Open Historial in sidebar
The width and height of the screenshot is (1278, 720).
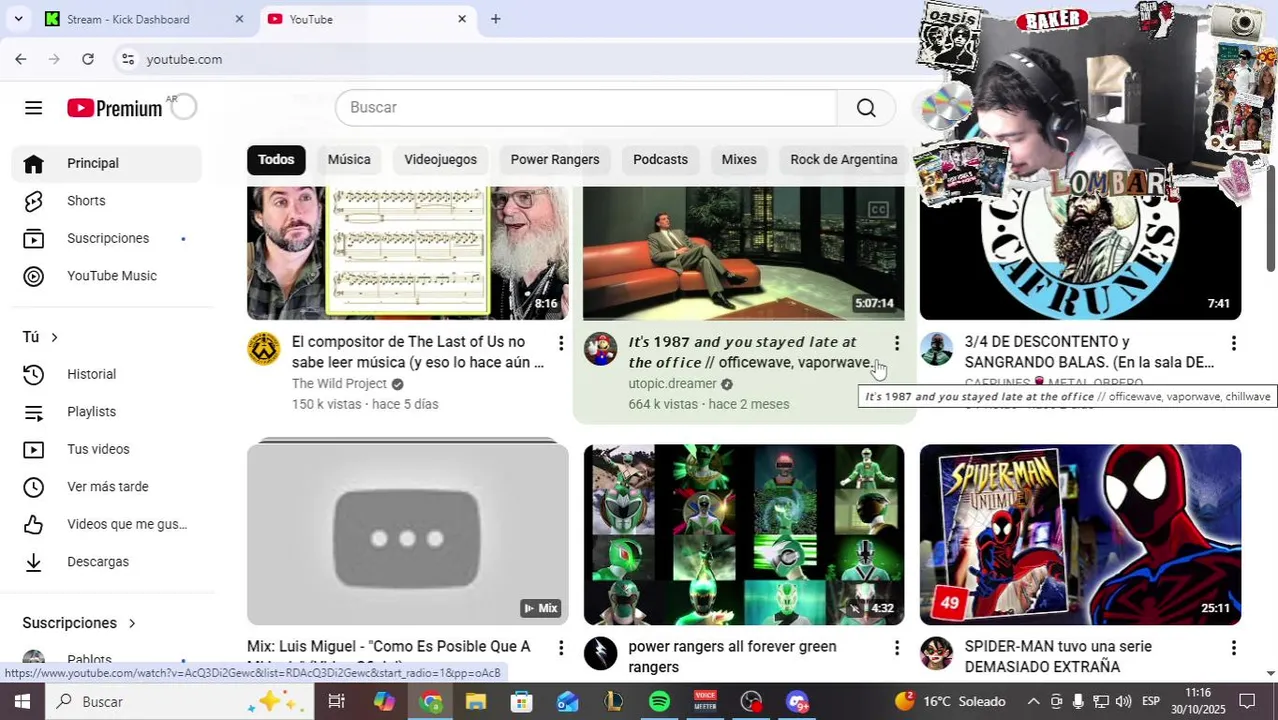pyautogui.click(x=106, y=374)
